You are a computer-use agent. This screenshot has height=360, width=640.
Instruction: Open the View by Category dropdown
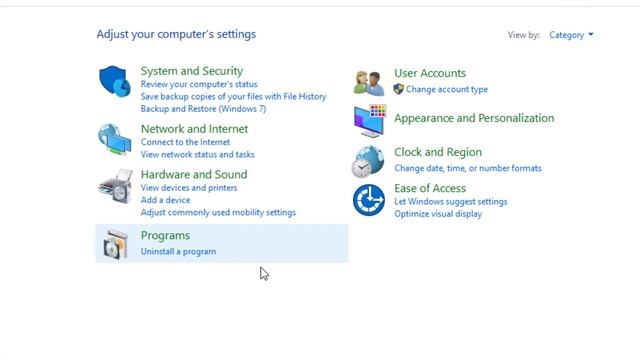[x=571, y=35]
